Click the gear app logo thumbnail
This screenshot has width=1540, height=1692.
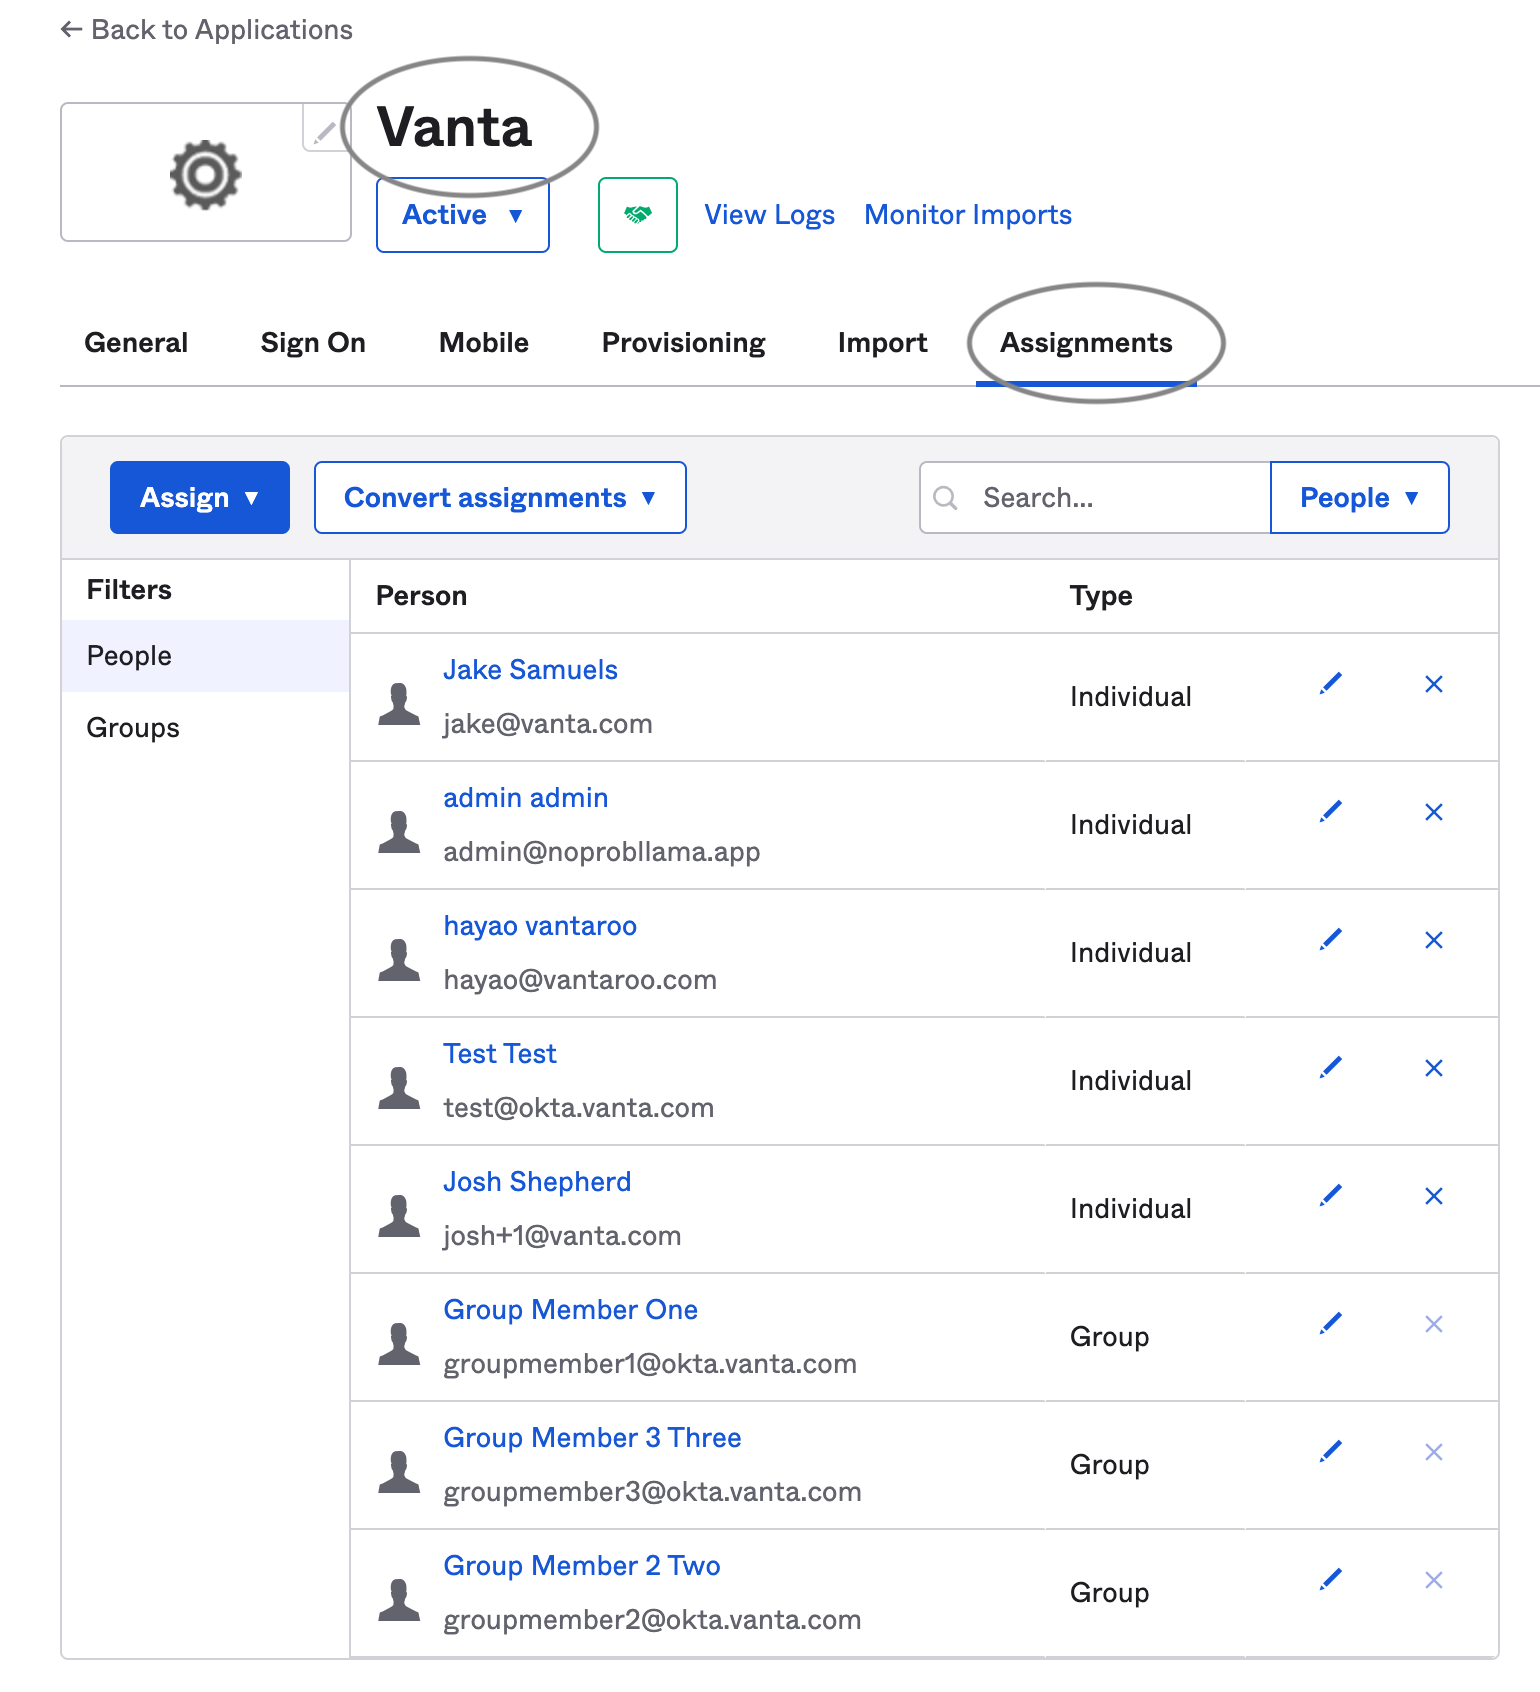pyautogui.click(x=206, y=172)
